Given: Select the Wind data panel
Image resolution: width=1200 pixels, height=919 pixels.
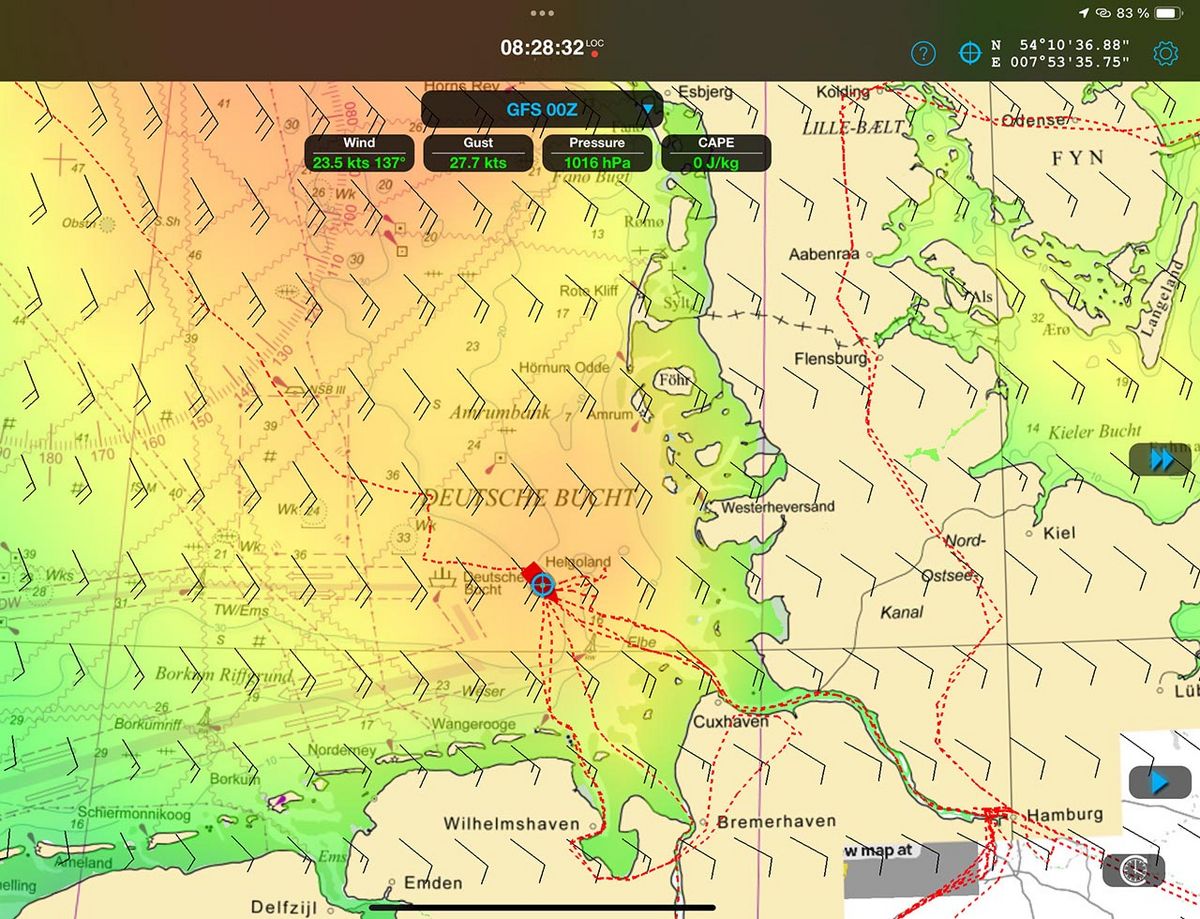Looking at the screenshot, I should (359, 153).
